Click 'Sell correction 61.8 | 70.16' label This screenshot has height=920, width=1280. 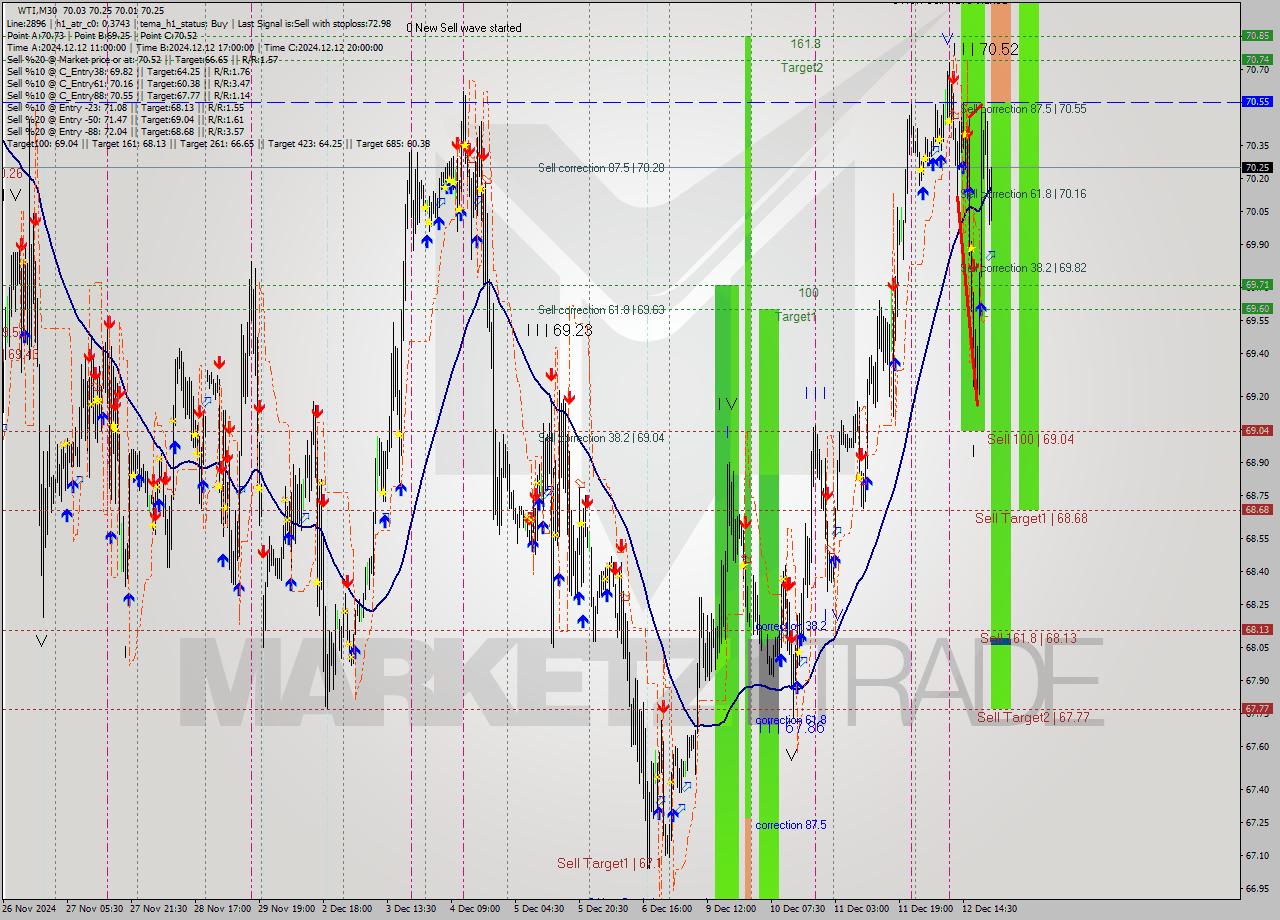pyautogui.click(x=1023, y=194)
